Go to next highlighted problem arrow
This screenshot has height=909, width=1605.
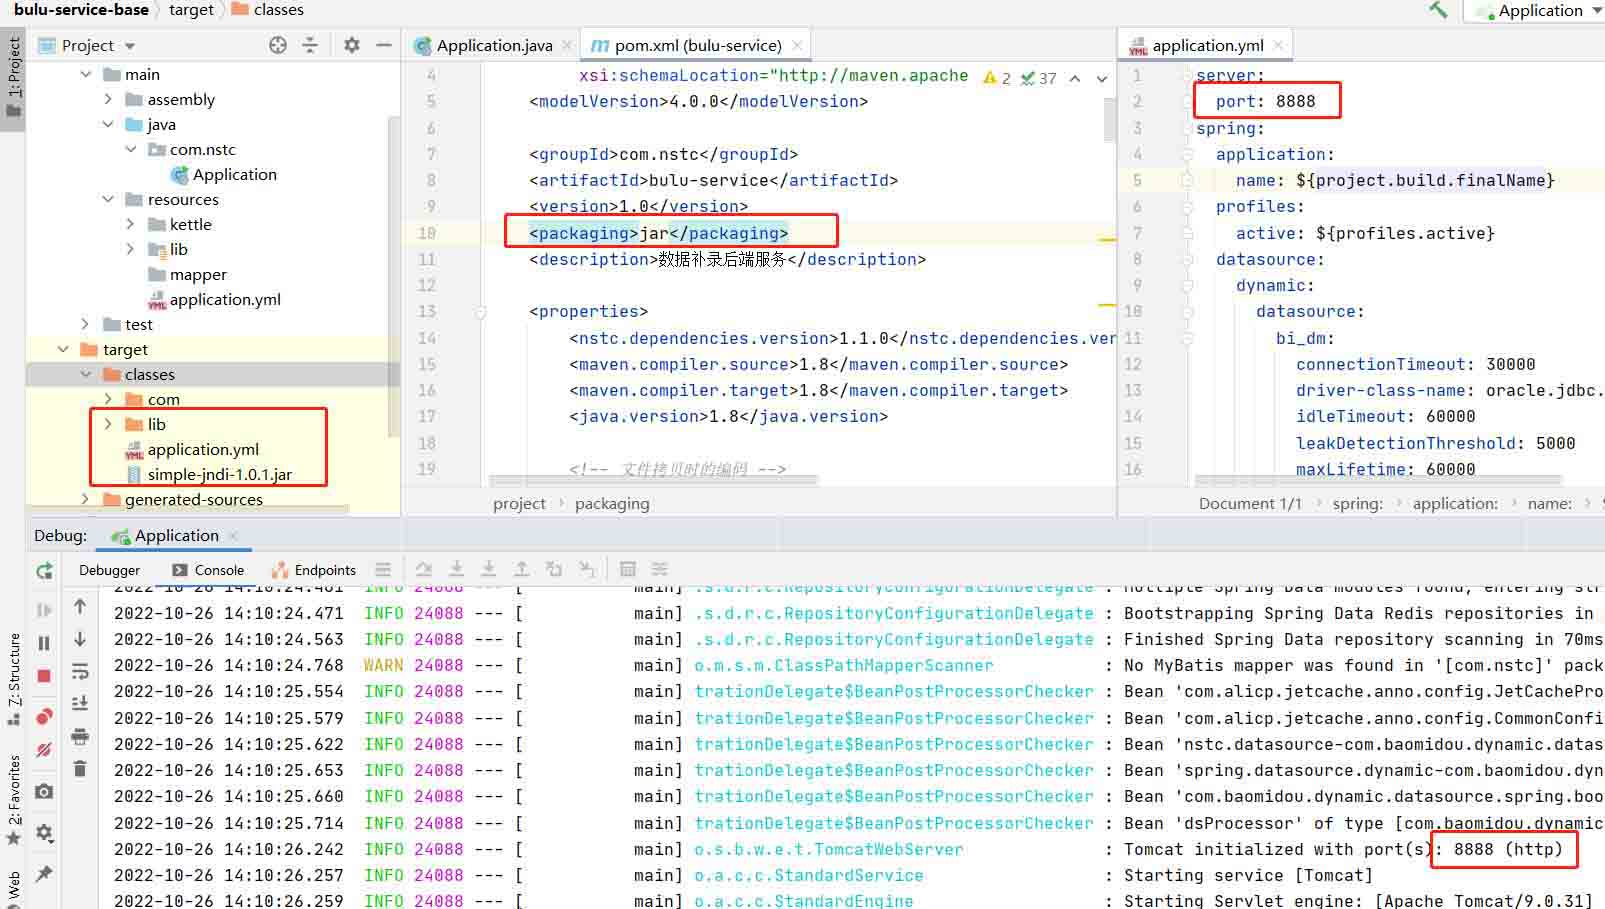[x=1101, y=78]
